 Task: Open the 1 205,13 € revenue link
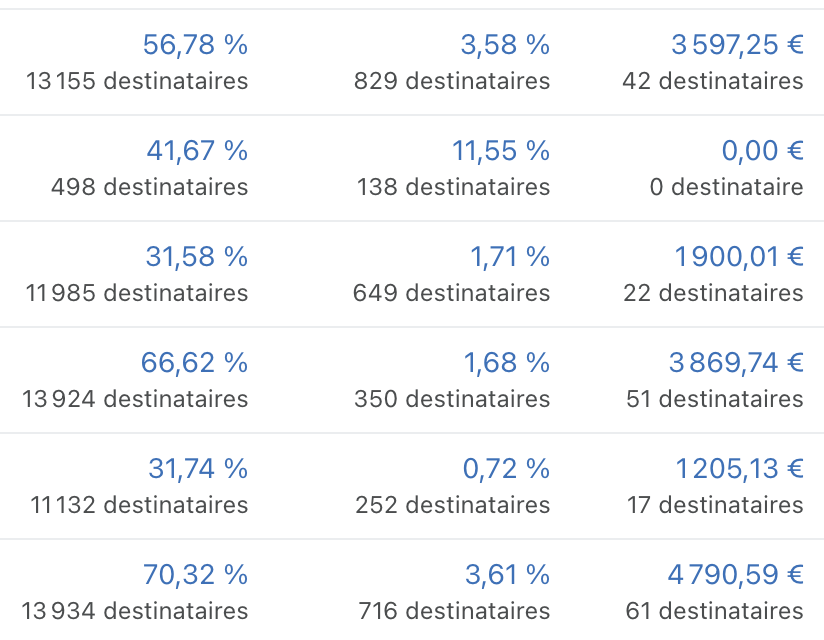coord(739,469)
